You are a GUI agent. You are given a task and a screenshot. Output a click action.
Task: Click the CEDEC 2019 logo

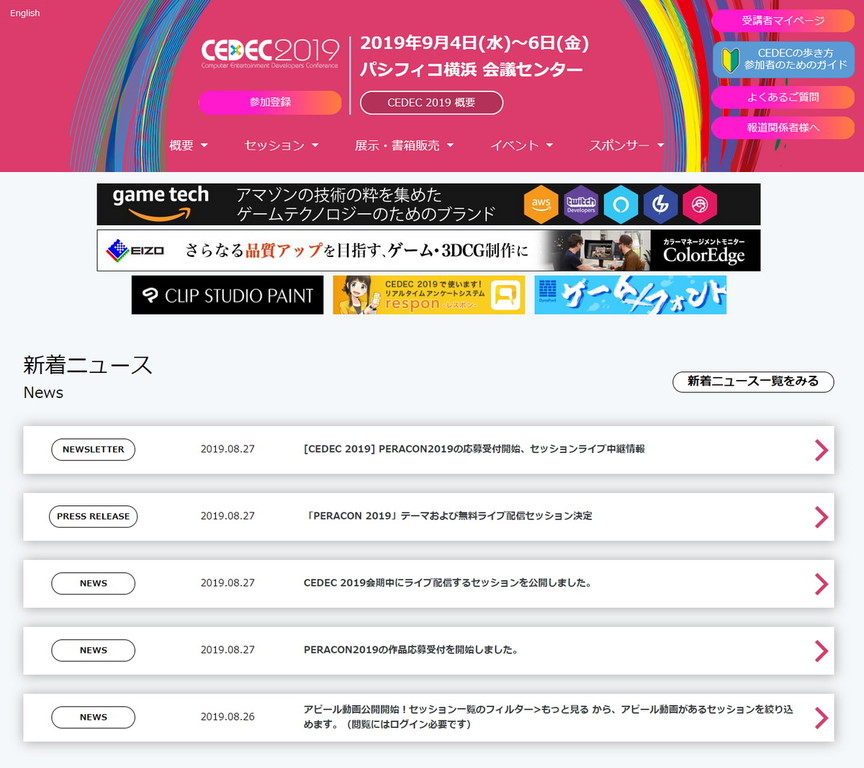point(270,53)
